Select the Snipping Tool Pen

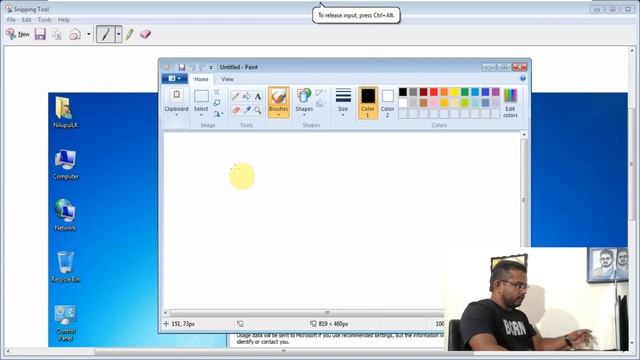pos(106,34)
